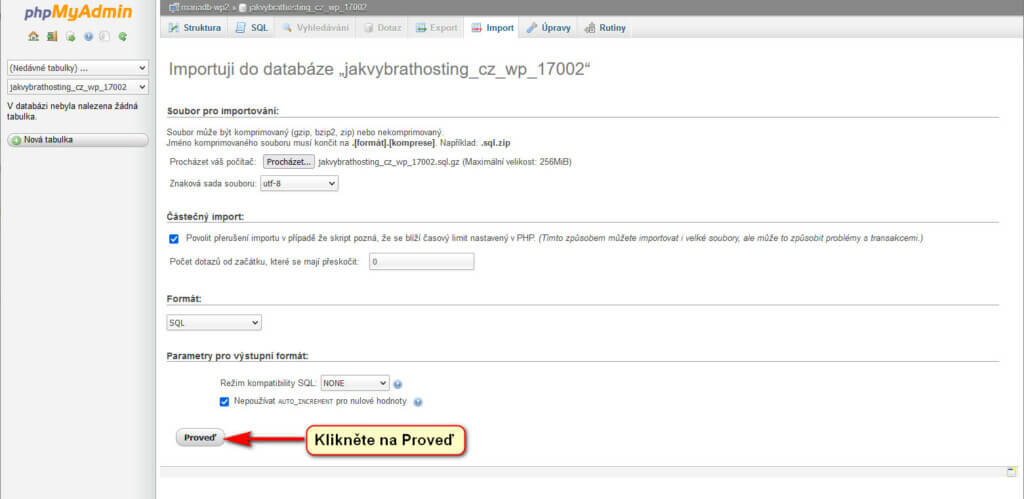Click the queries-to-skip number field
This screenshot has height=499, width=1024.
421,262
